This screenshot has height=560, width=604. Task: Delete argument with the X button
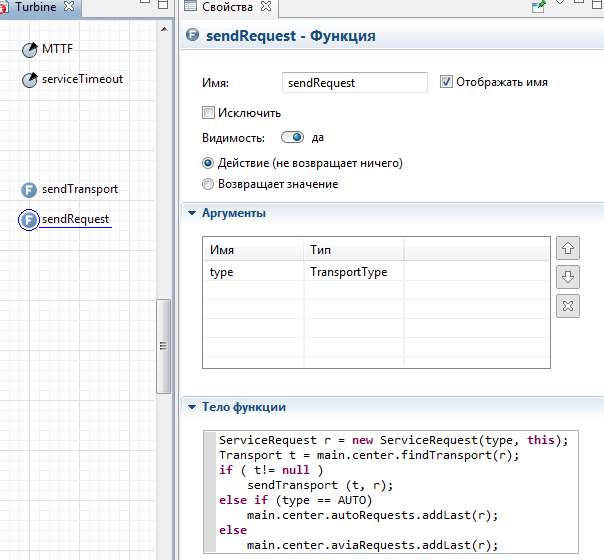tap(567, 307)
